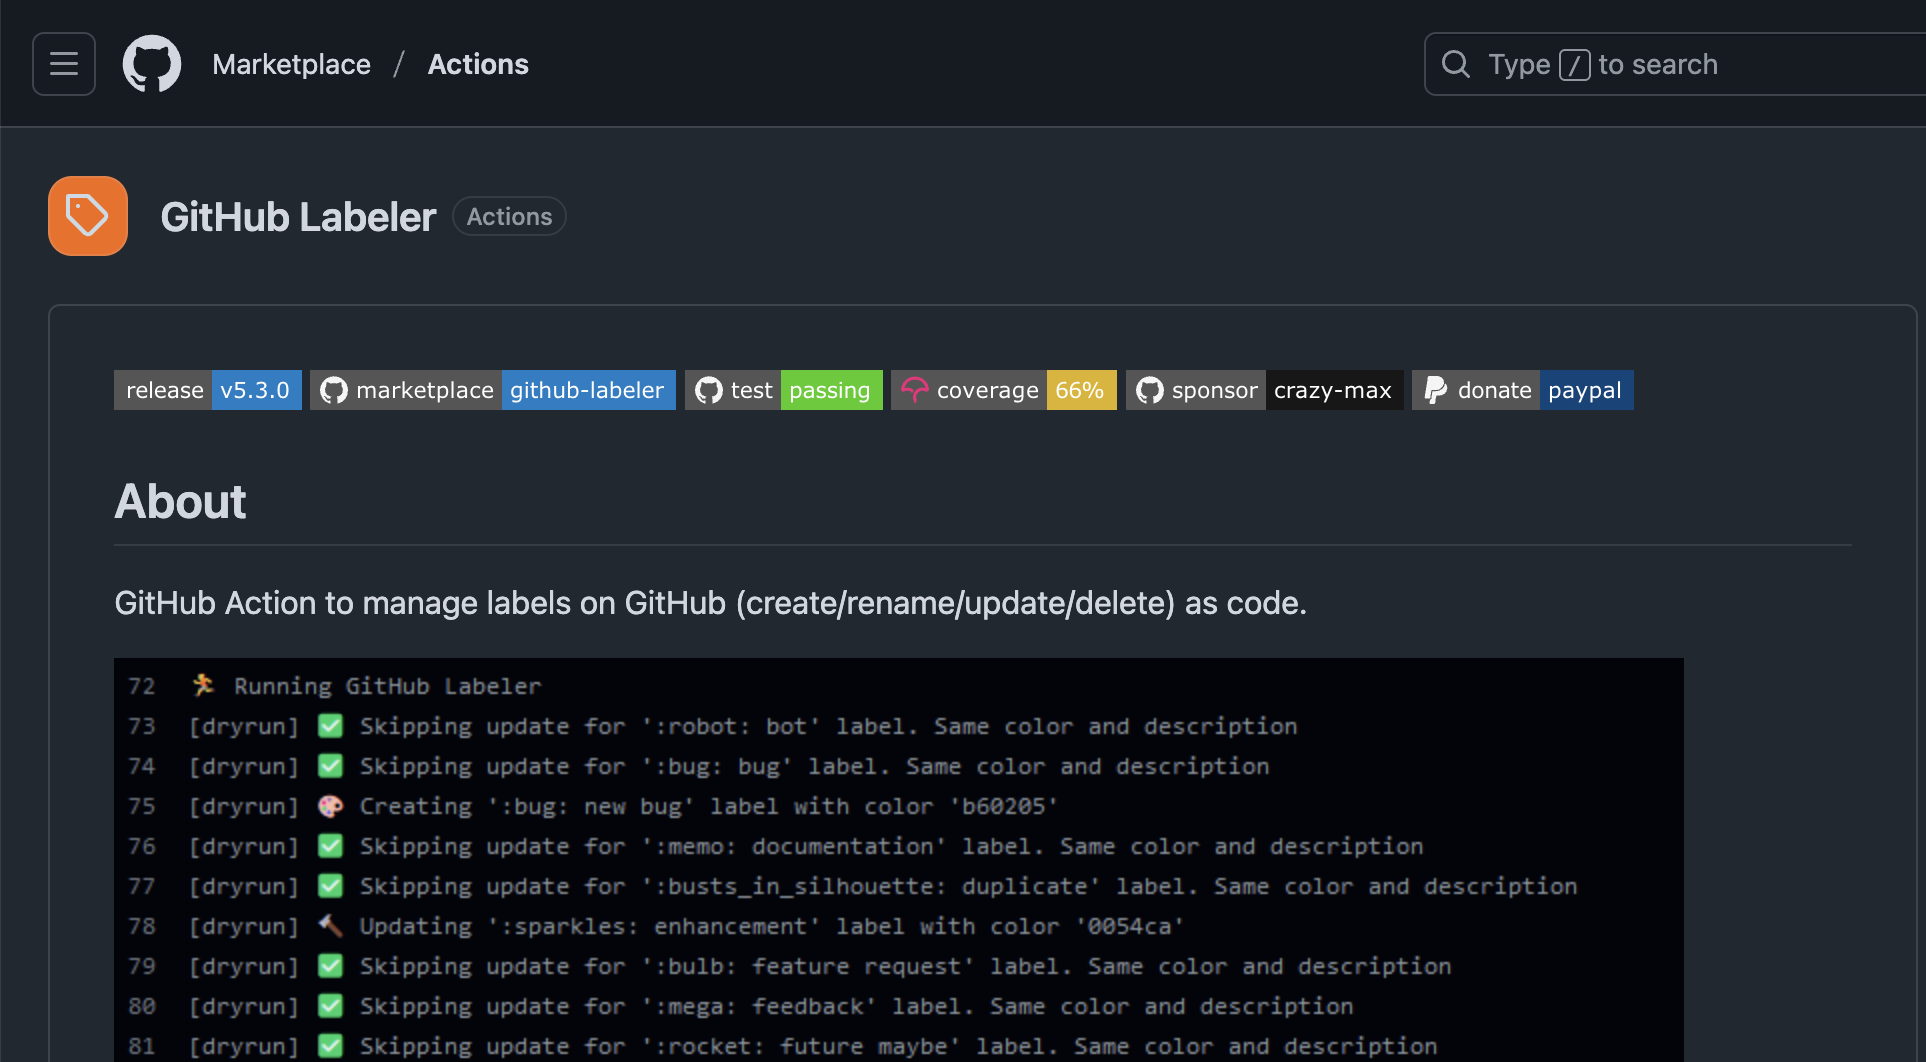The image size is (1926, 1062).
Task: Click the octocat icon on the marketplace badge
Action: pyautogui.click(x=336, y=390)
